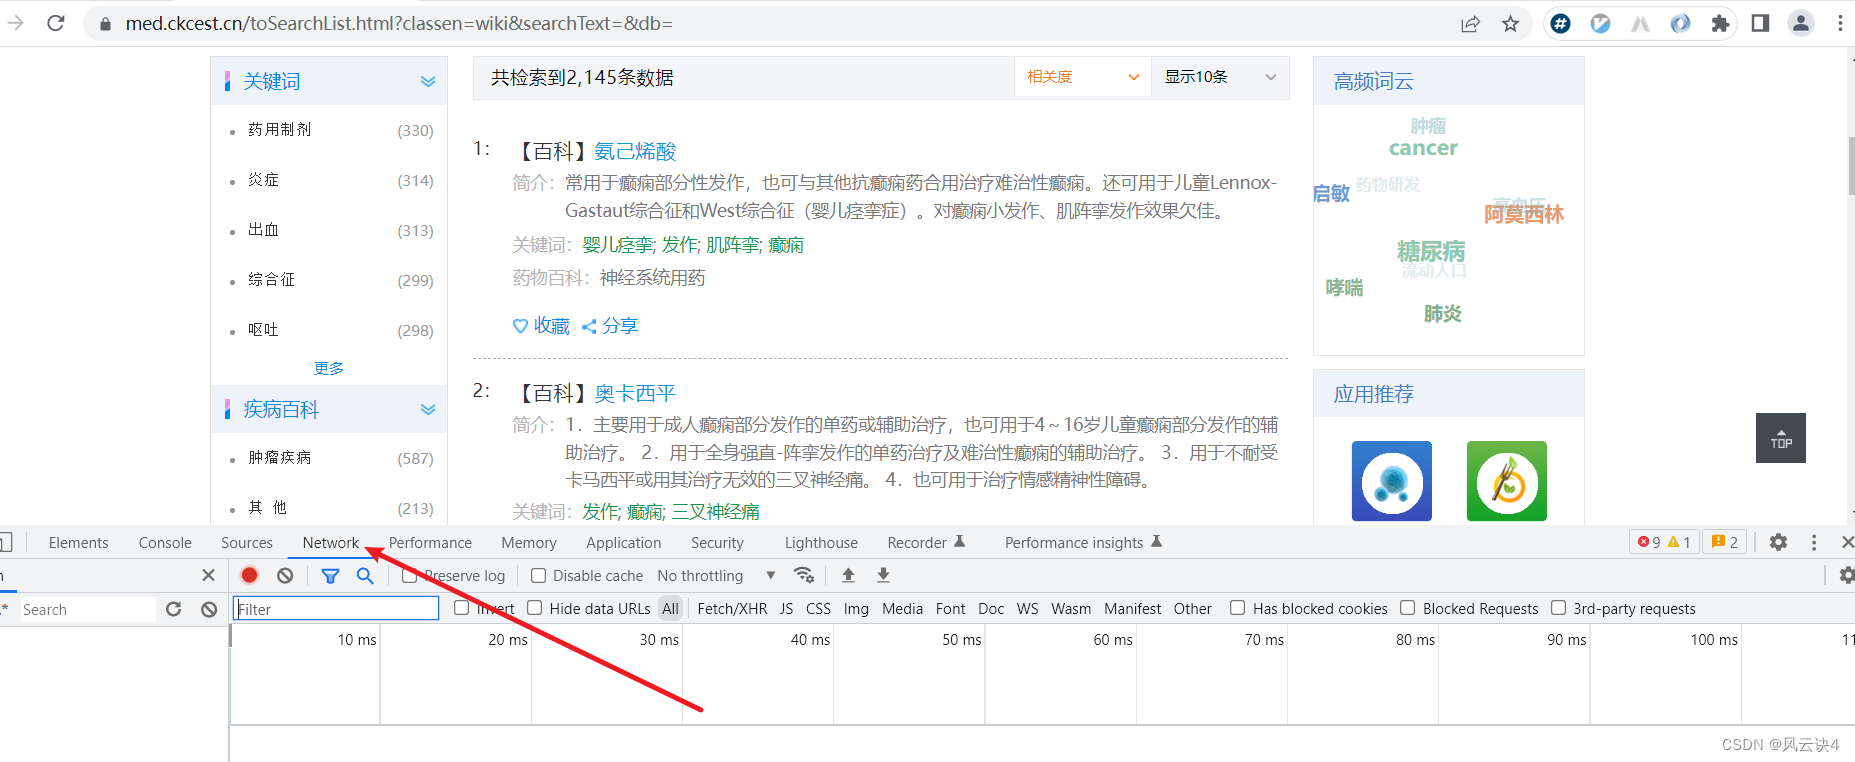Viewport: 1855px width, 762px height.
Task: Click the hash extension icon in toolbar
Action: (1560, 24)
